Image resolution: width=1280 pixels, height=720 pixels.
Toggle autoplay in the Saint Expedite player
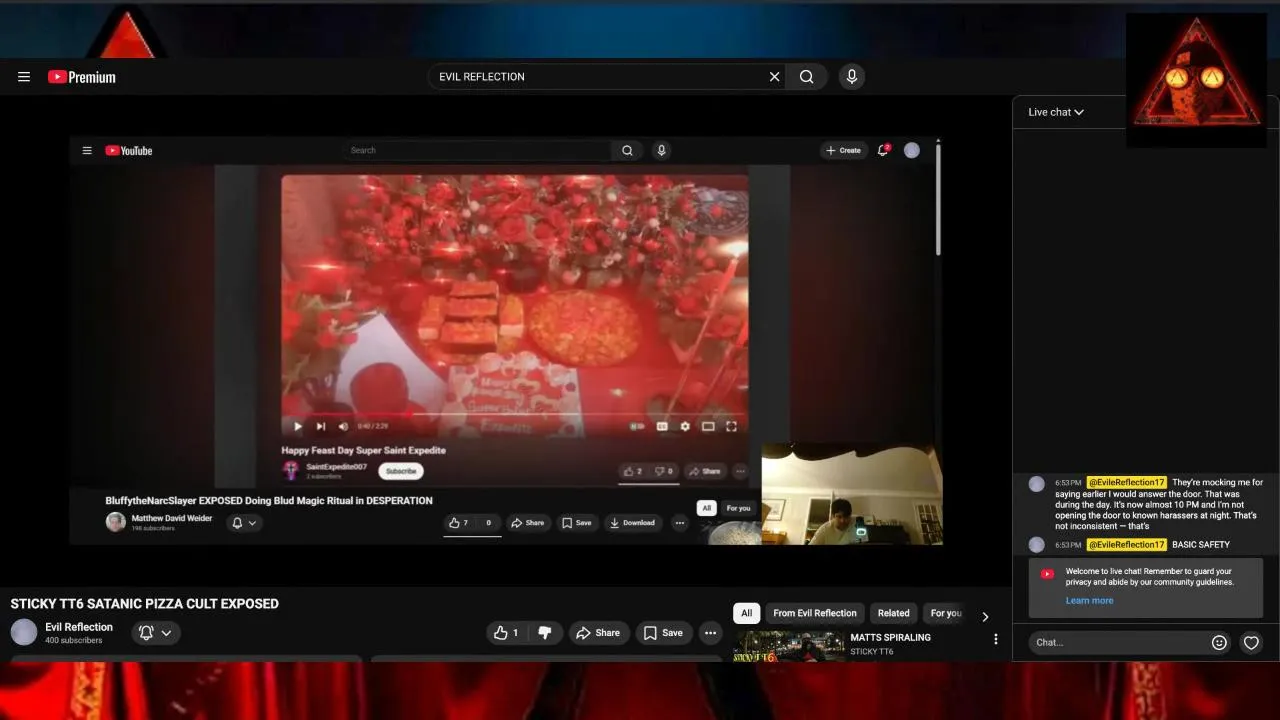click(x=637, y=426)
